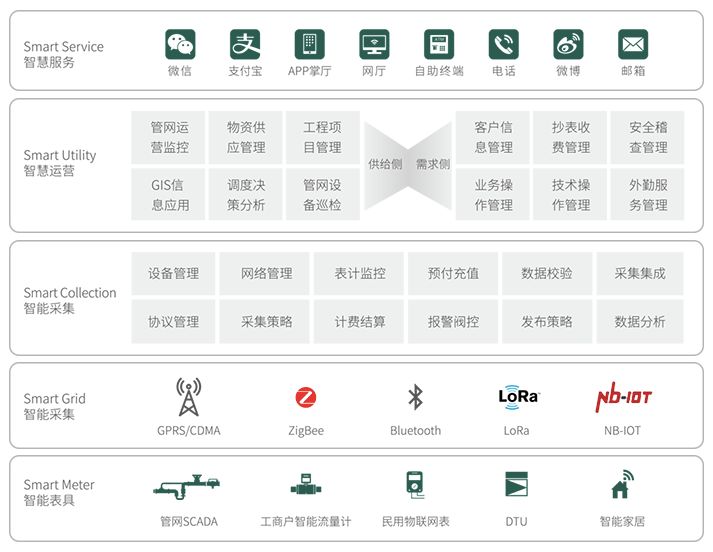Select the red NB-IOT logo
Viewport: 713px width, 552px height.
click(x=623, y=397)
